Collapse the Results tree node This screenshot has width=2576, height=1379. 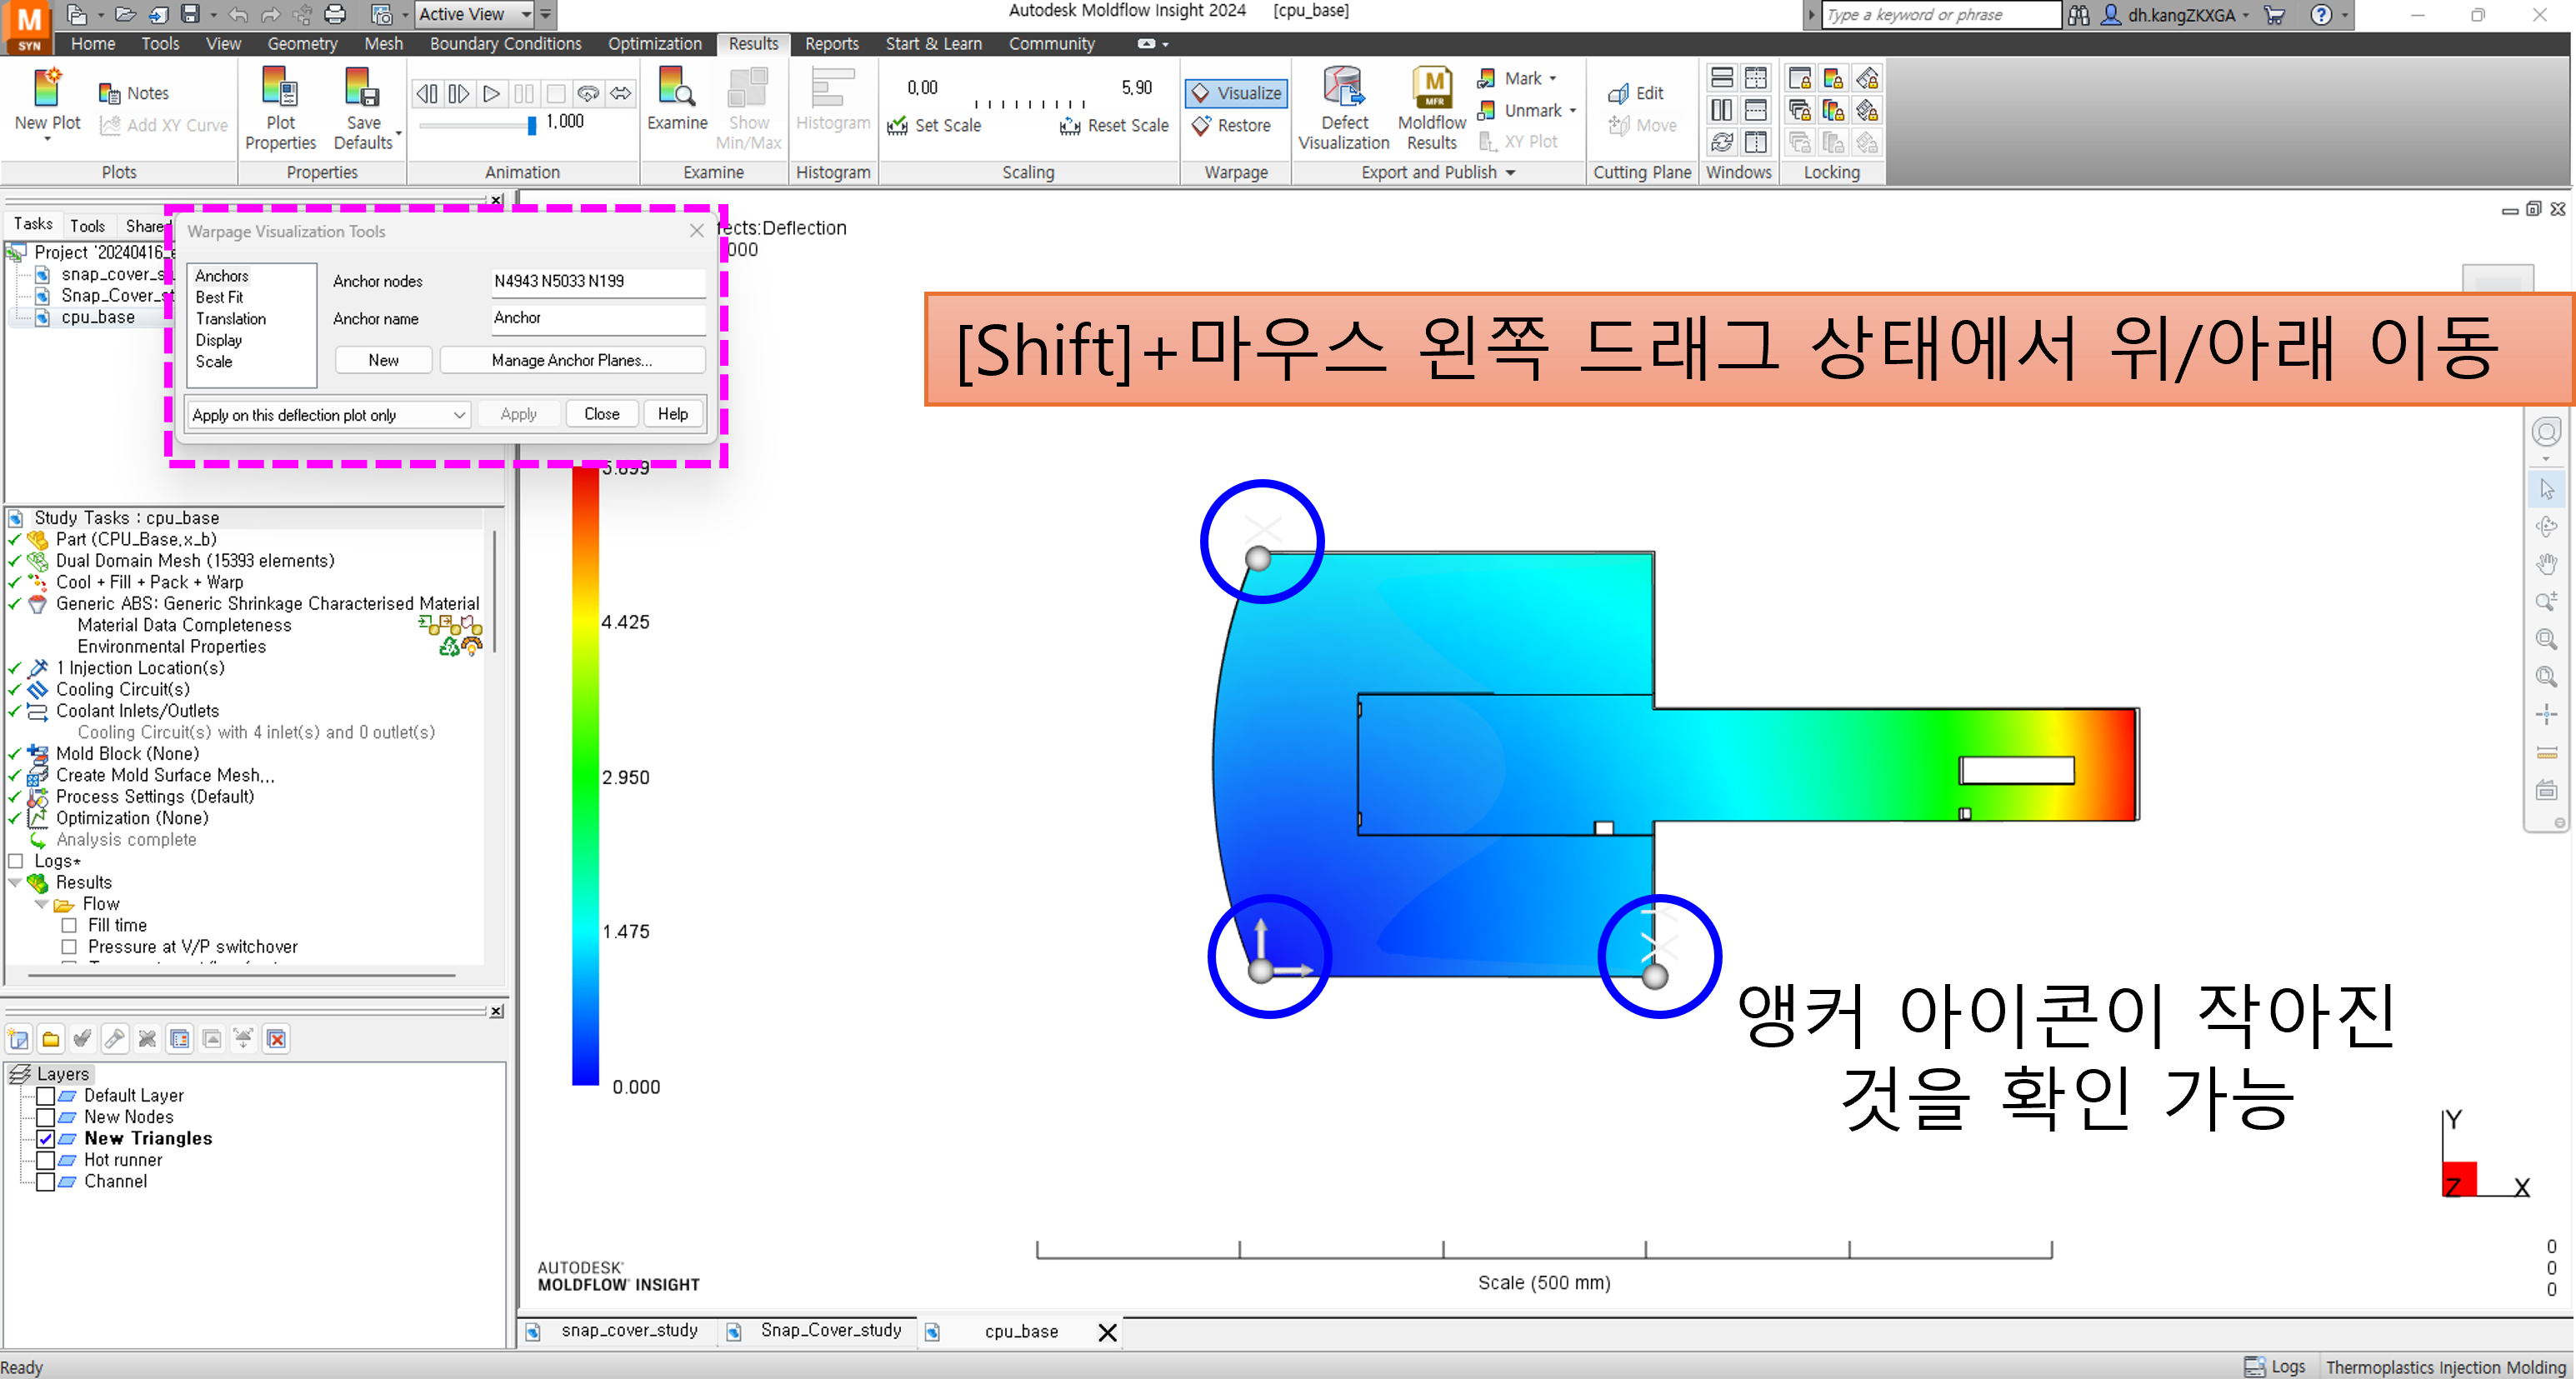(15, 882)
